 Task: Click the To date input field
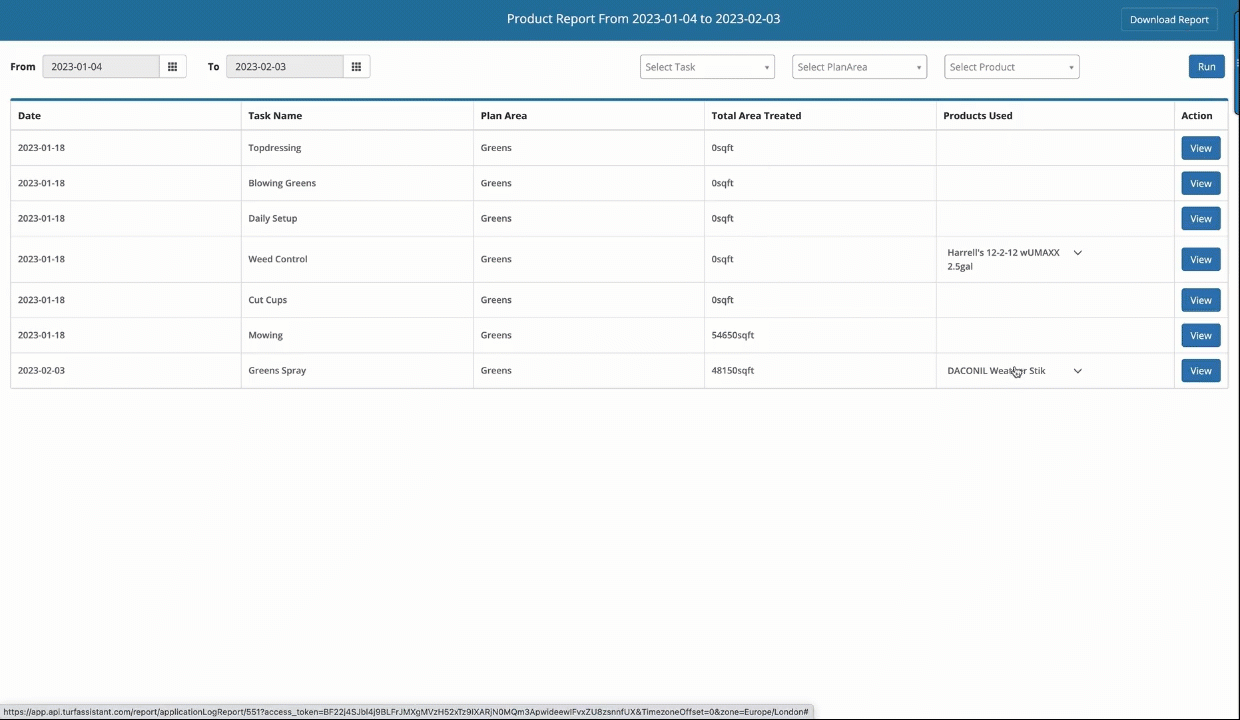(x=284, y=66)
